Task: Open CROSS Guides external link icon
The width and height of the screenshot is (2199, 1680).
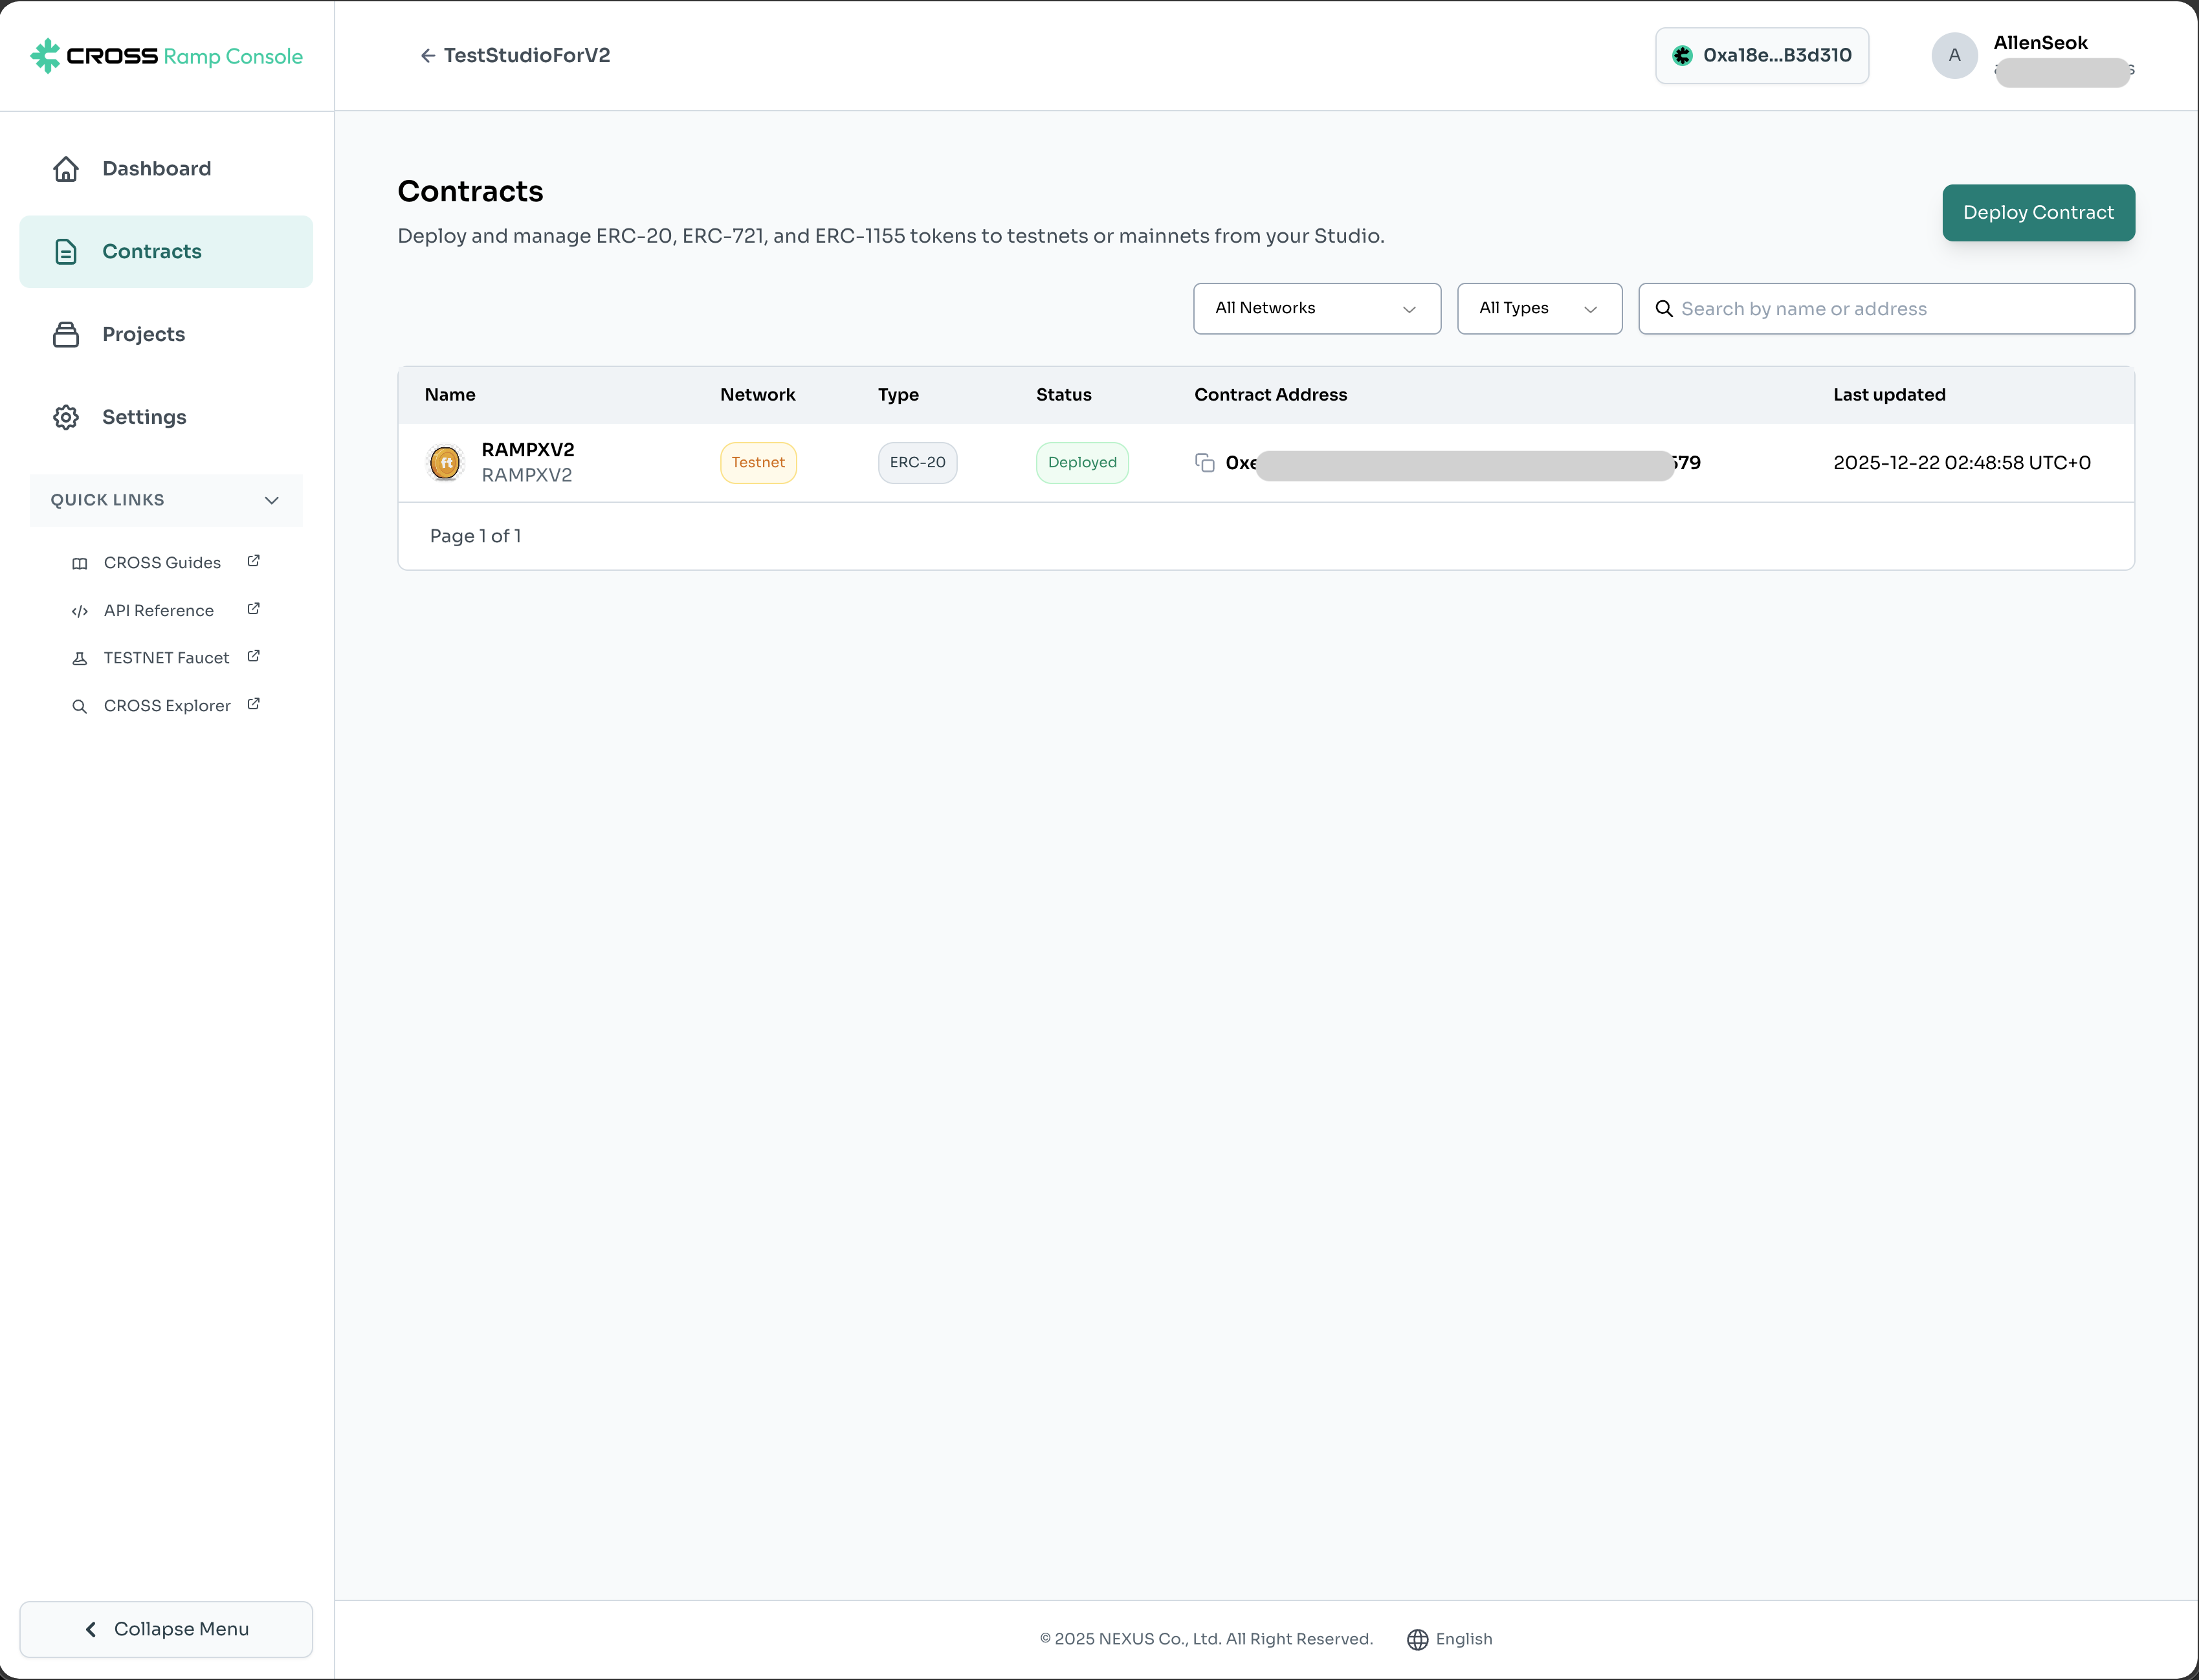Action: (253, 561)
